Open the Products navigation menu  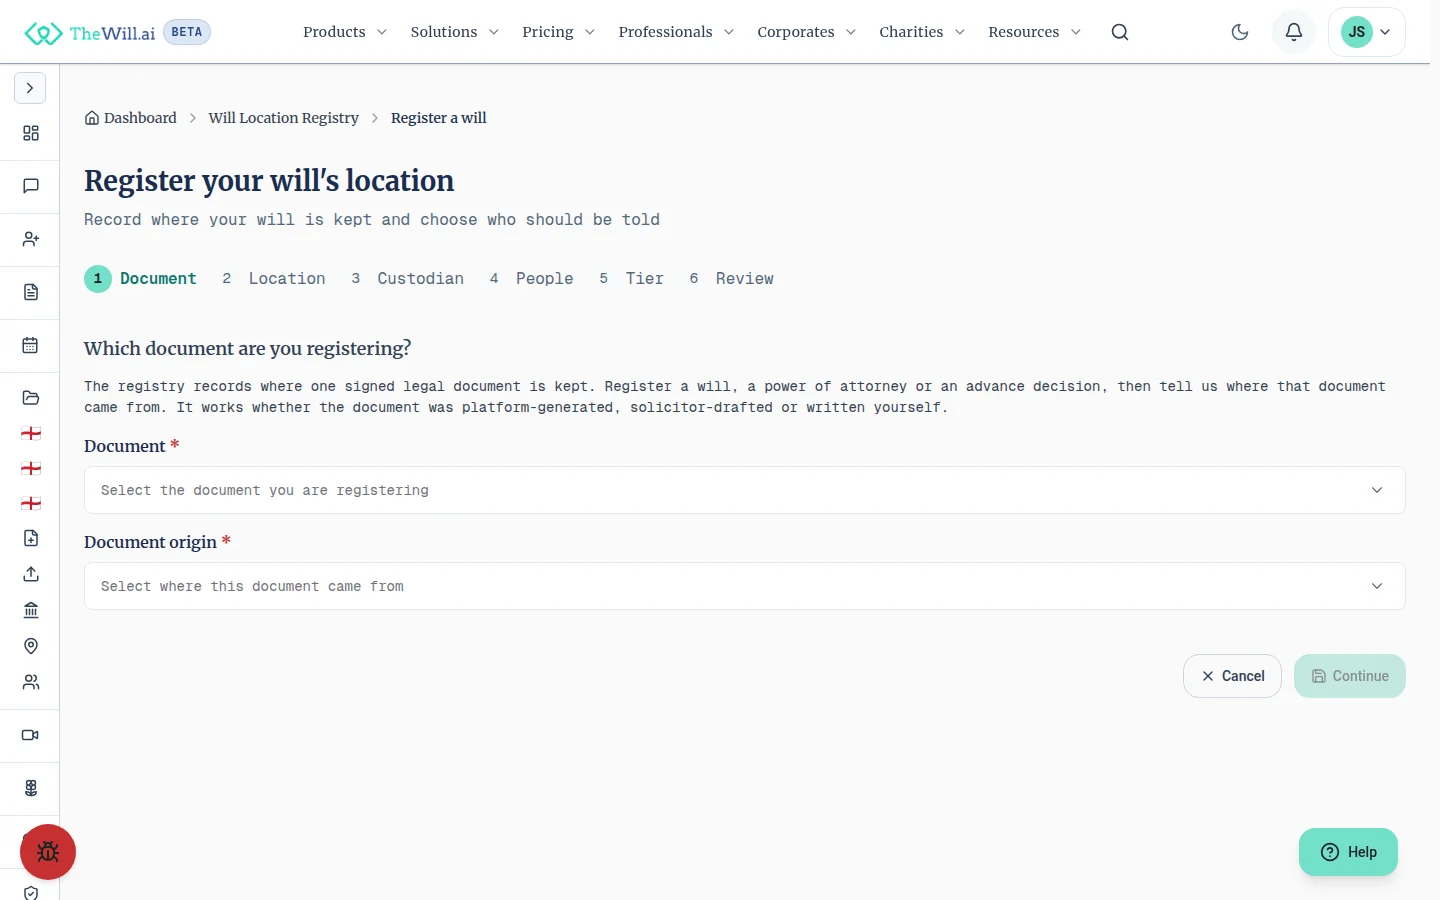345,32
